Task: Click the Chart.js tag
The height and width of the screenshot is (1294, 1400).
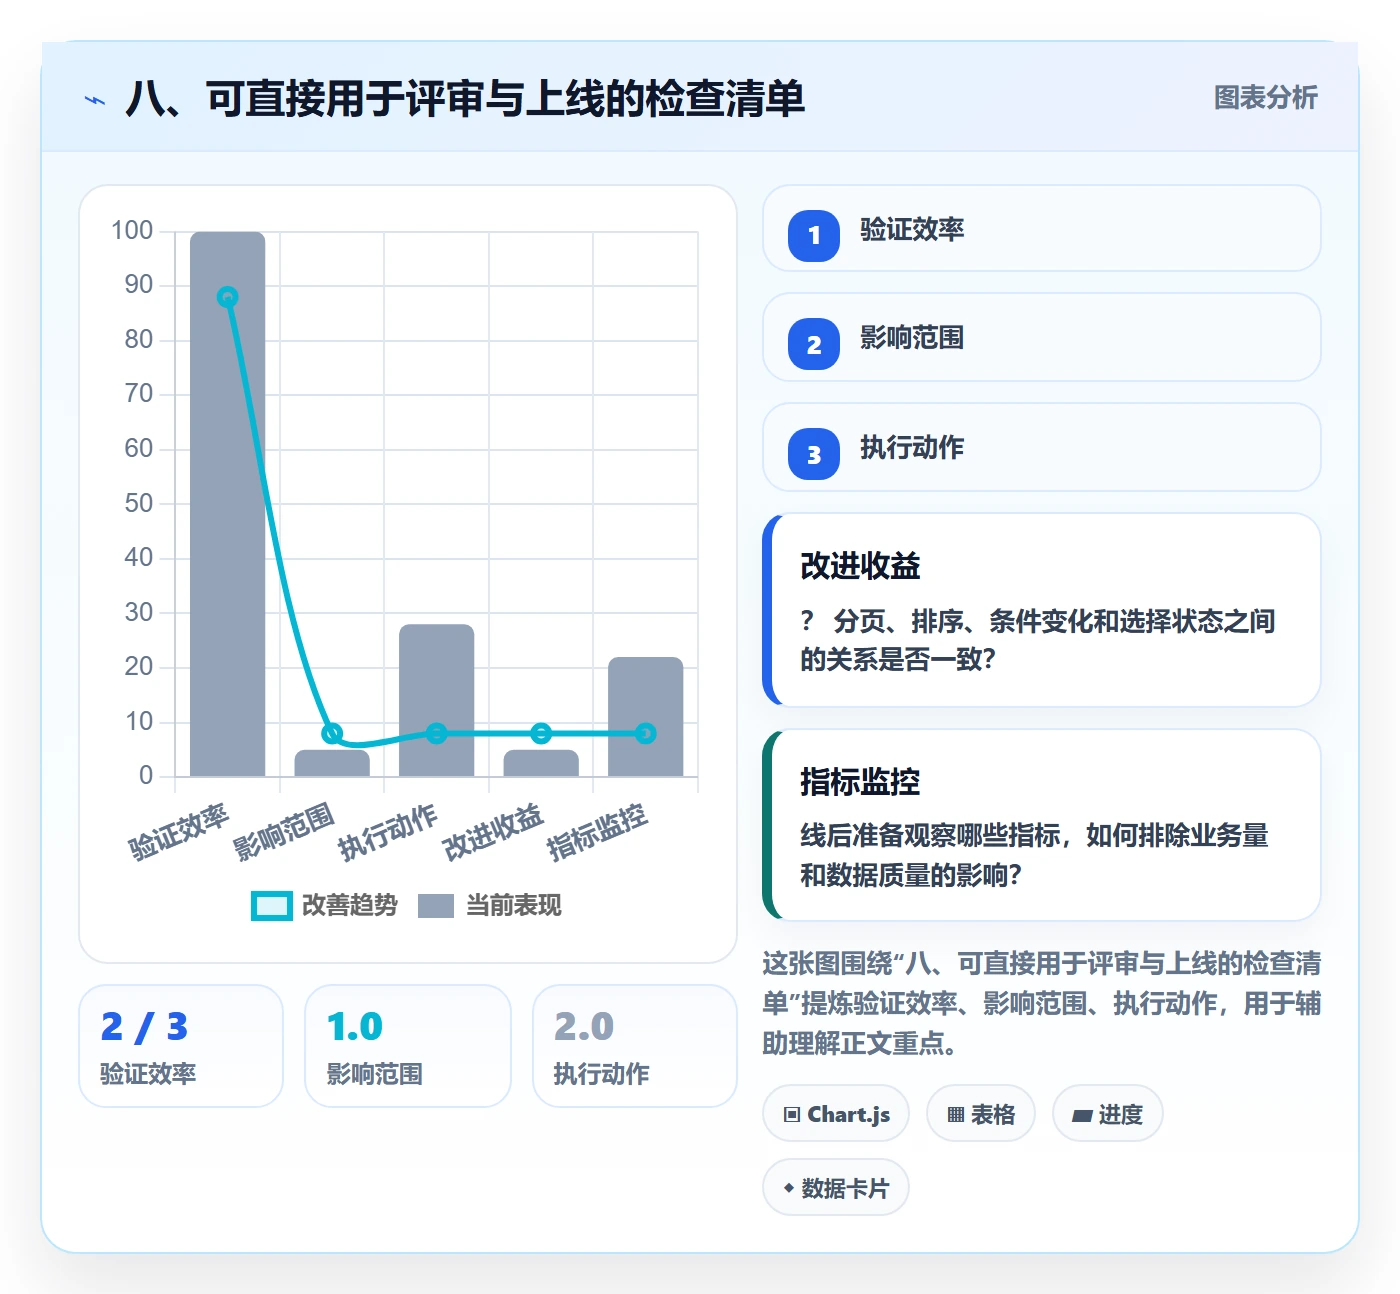Action: [836, 1114]
